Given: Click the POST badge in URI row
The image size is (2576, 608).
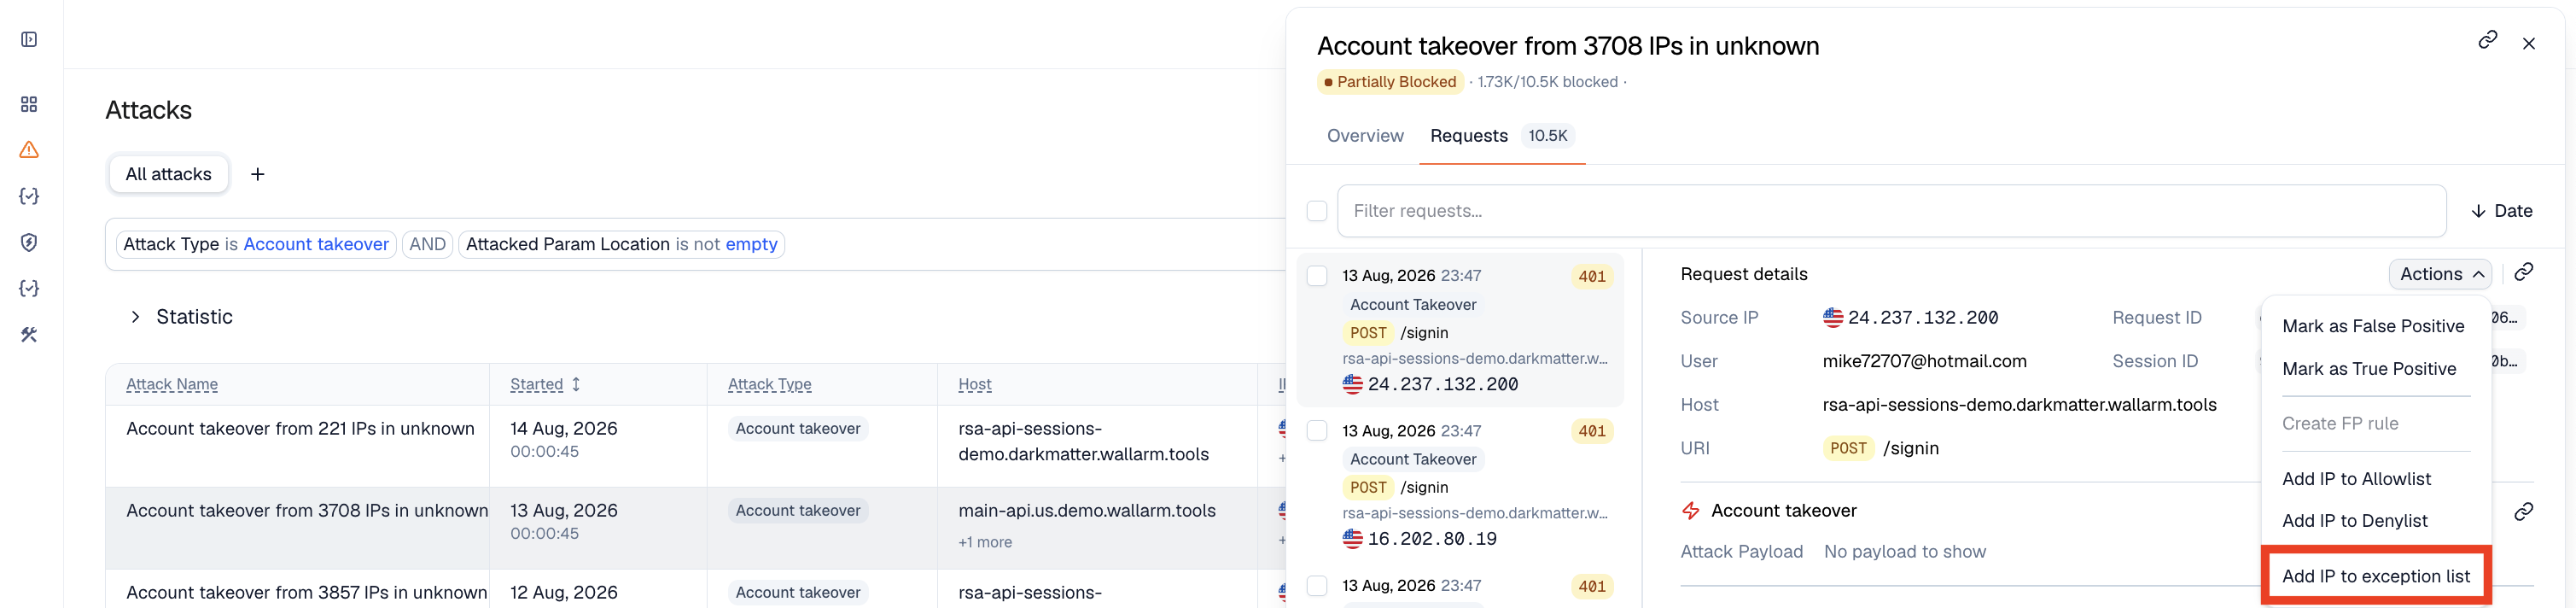Looking at the screenshot, I should 1847,449.
